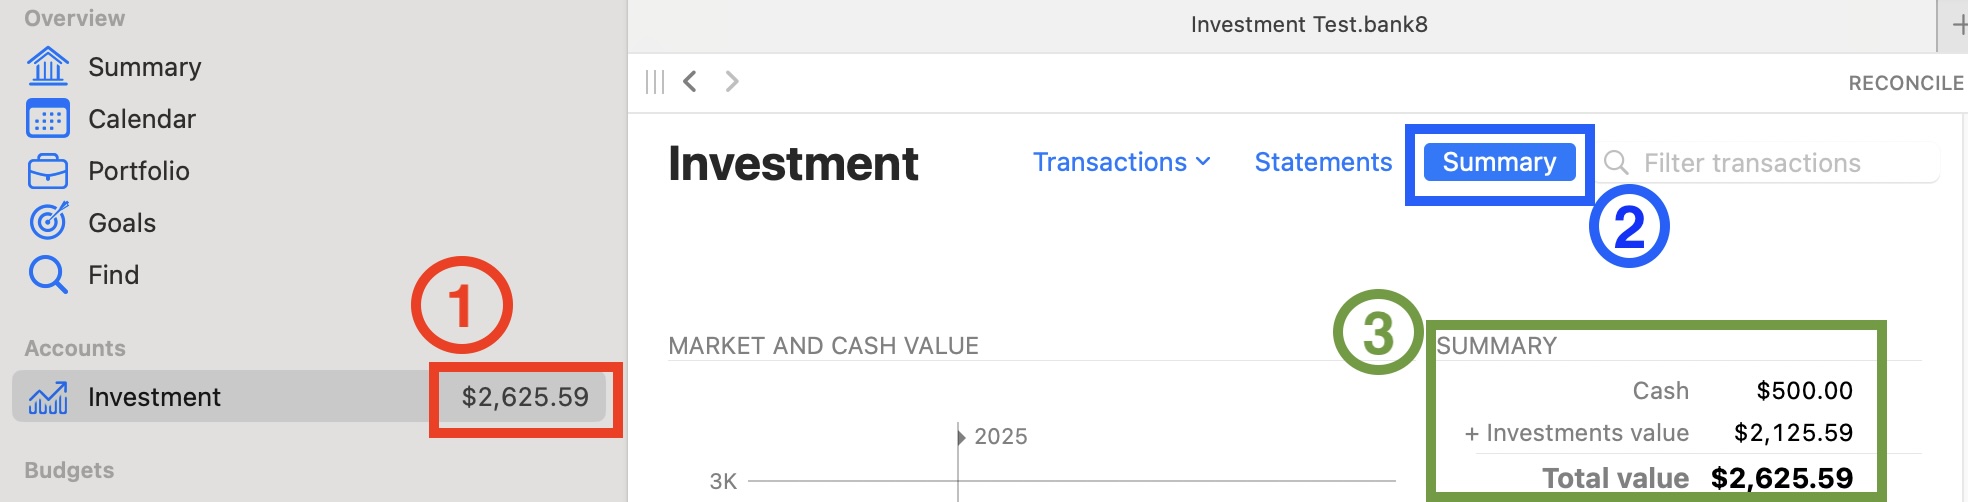Viewport: 1968px width, 502px height.
Task: Click the search icon in filter field
Action: click(x=1616, y=162)
